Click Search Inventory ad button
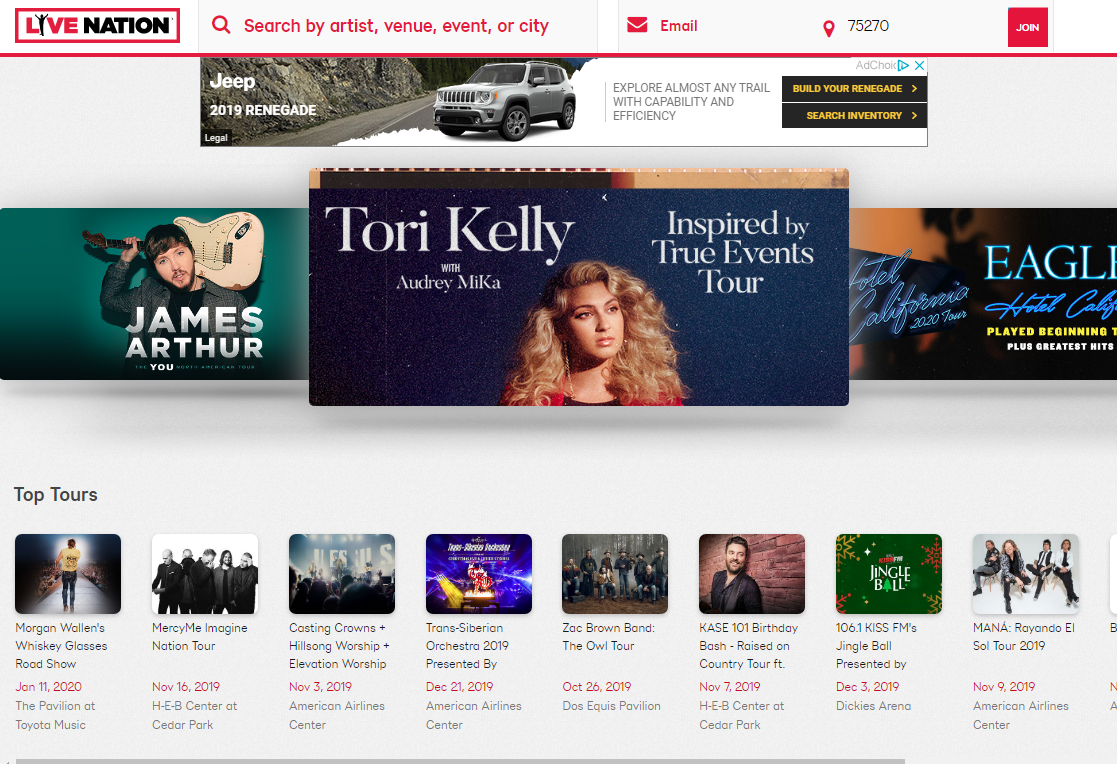The image size is (1117, 764). click(x=854, y=115)
